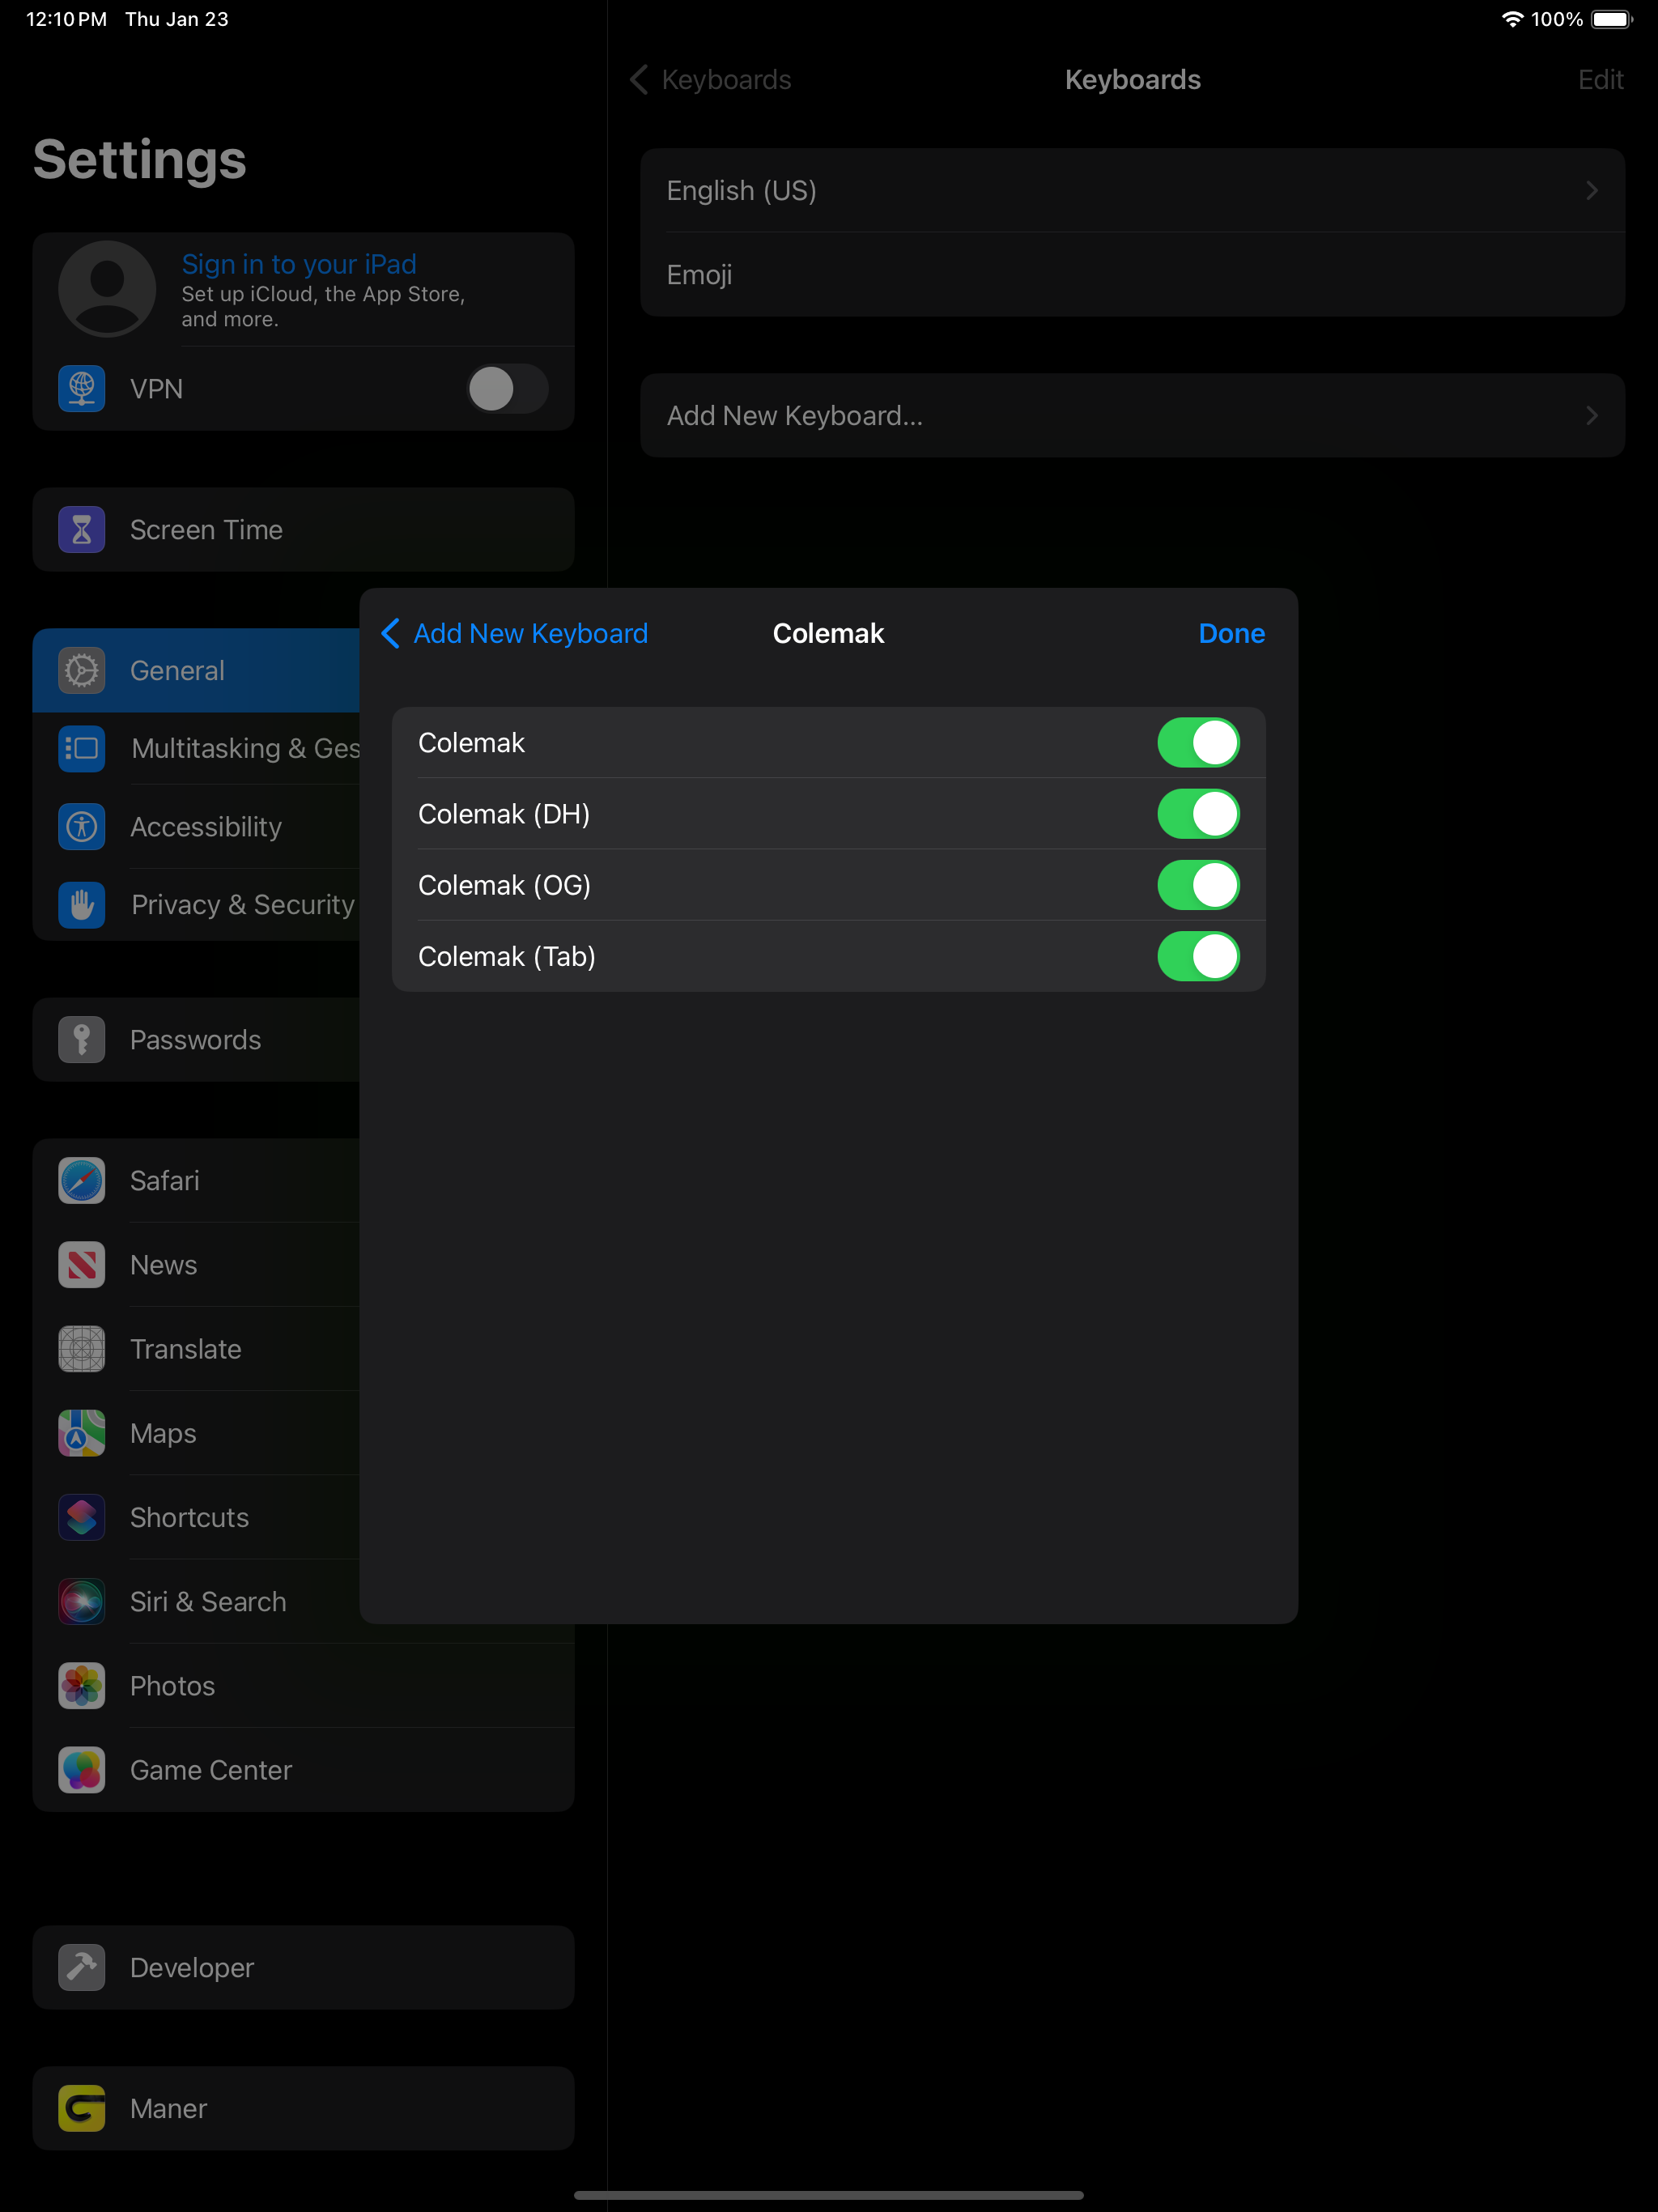The height and width of the screenshot is (2212, 1658).
Task: Tap the Wi-Fi status icon
Action: pos(1512,19)
